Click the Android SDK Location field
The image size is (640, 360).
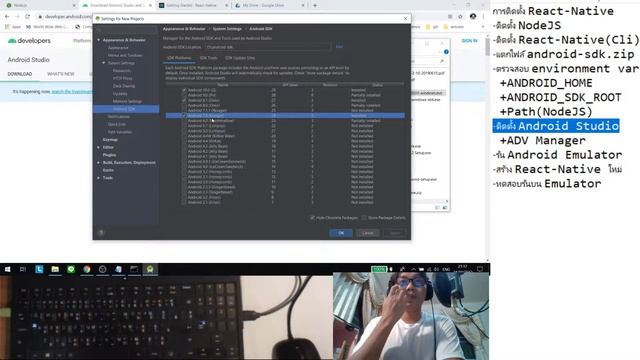[x=268, y=47]
